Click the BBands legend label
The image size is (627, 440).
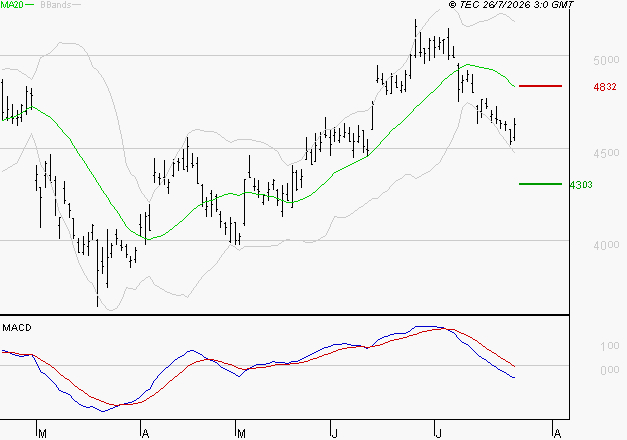56,5
